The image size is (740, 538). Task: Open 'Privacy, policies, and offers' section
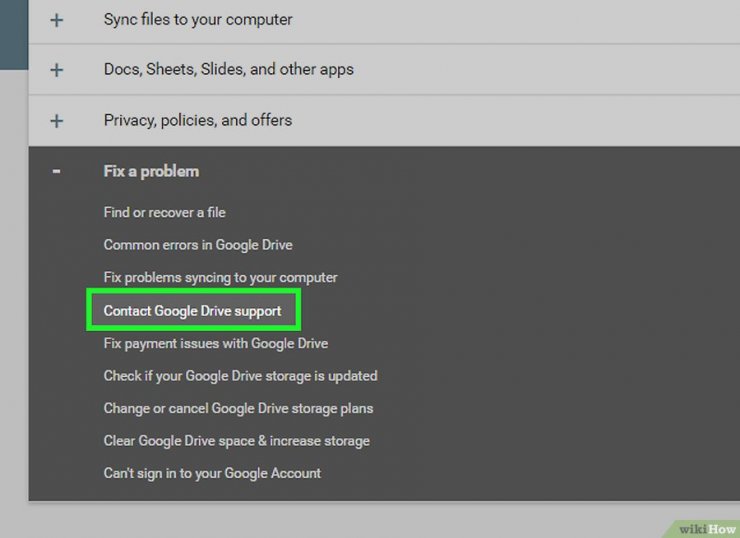pyautogui.click(x=198, y=120)
